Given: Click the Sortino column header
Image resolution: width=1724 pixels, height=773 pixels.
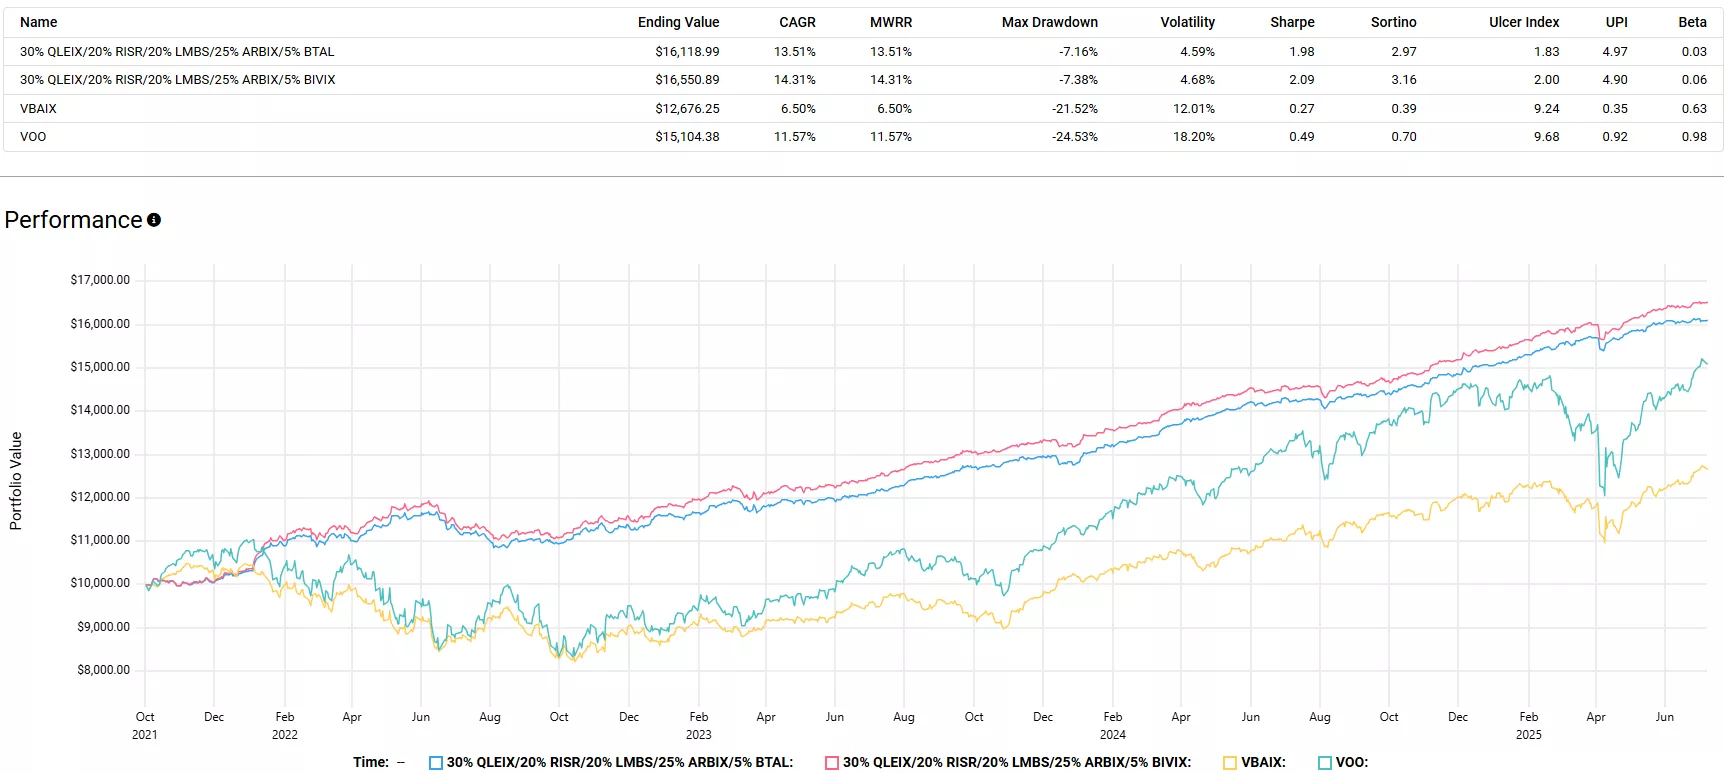Looking at the screenshot, I should (x=1393, y=22).
